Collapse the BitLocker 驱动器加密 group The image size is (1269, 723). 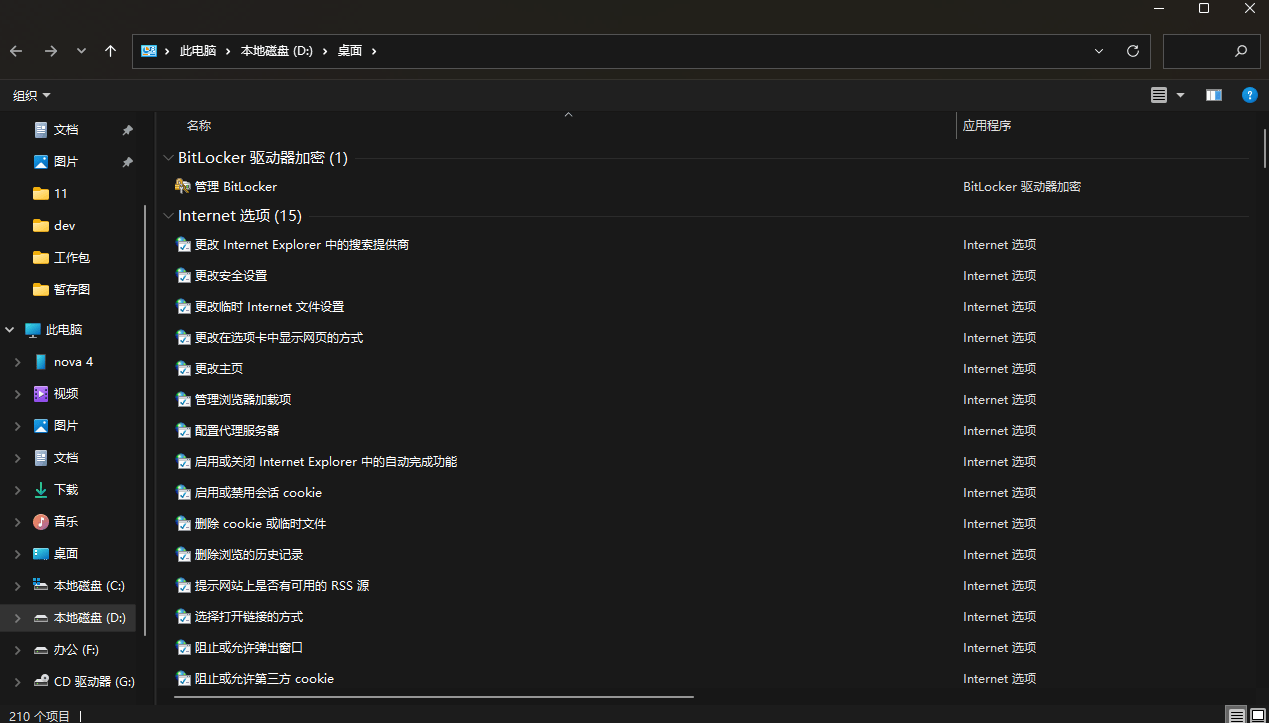(x=167, y=158)
